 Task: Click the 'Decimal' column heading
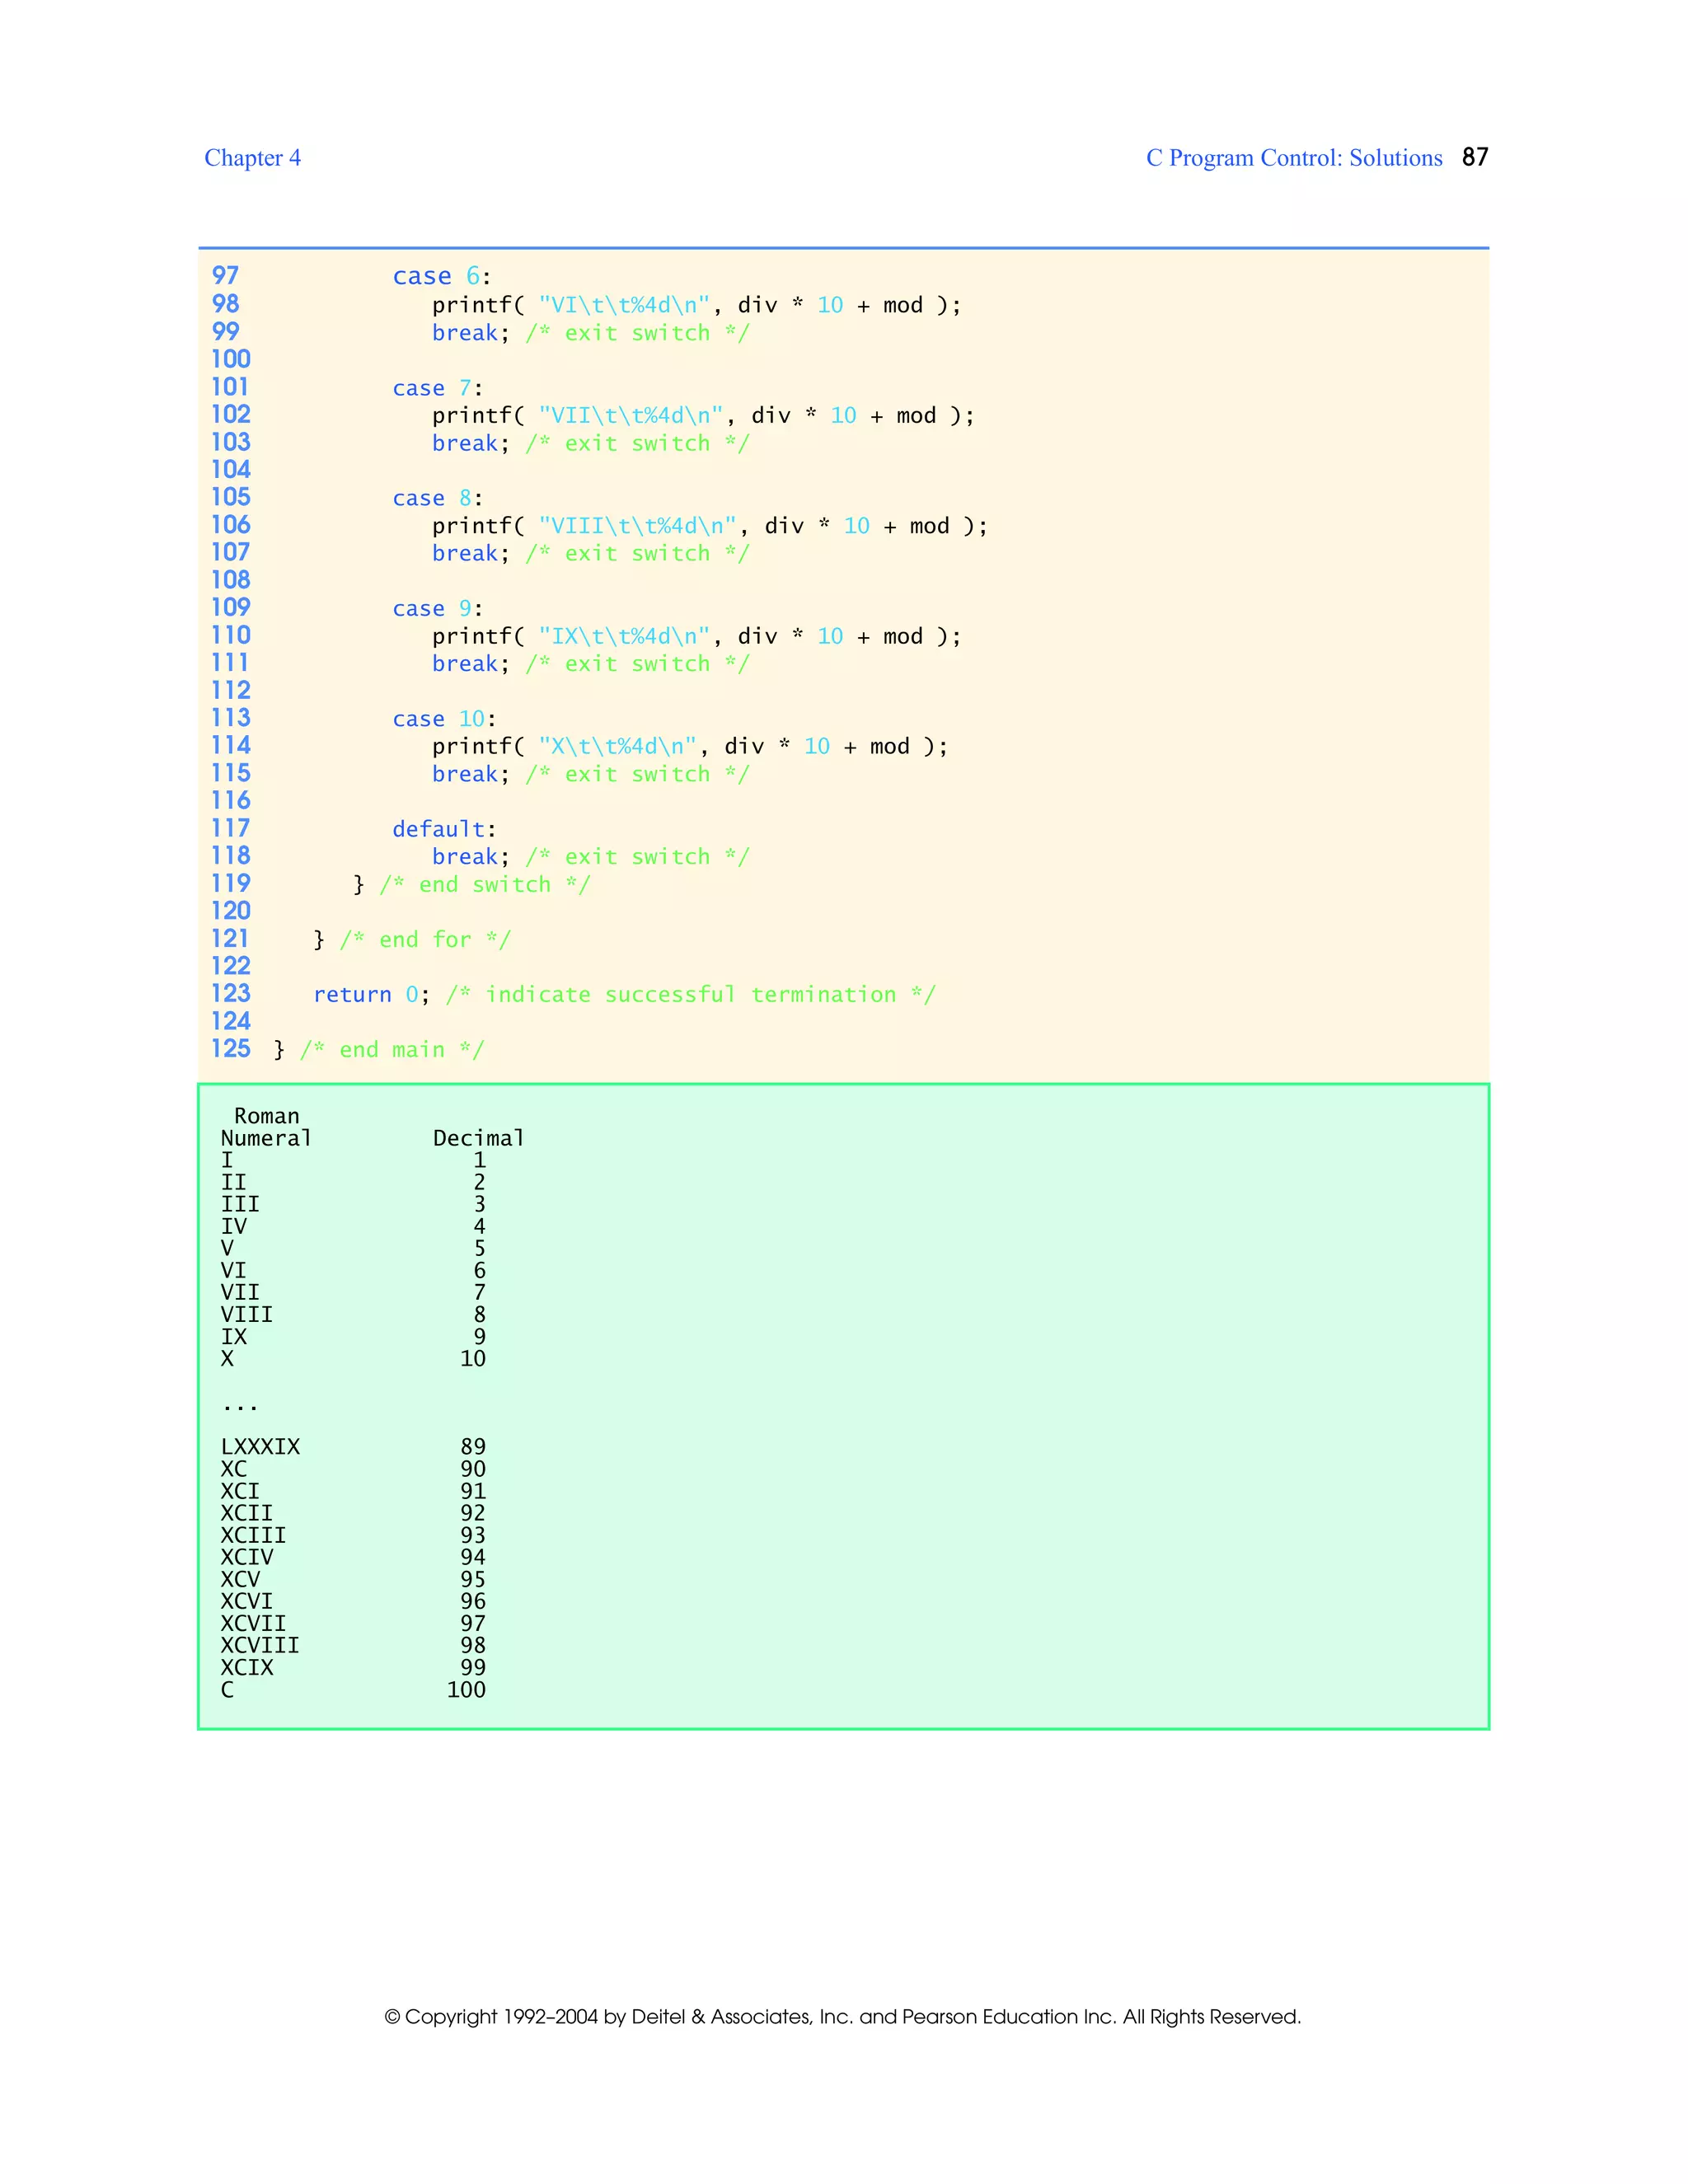pyautogui.click(x=478, y=1138)
